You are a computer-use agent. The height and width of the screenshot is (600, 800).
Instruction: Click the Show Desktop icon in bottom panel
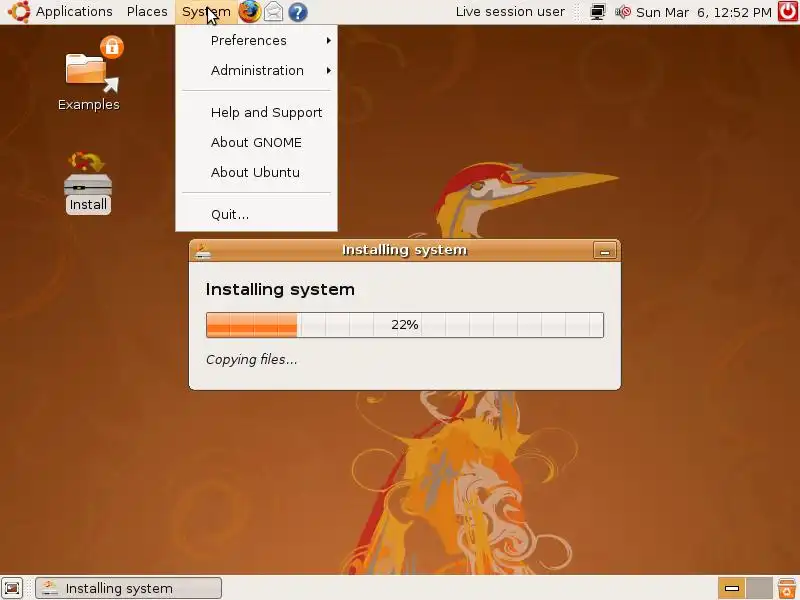(12, 588)
